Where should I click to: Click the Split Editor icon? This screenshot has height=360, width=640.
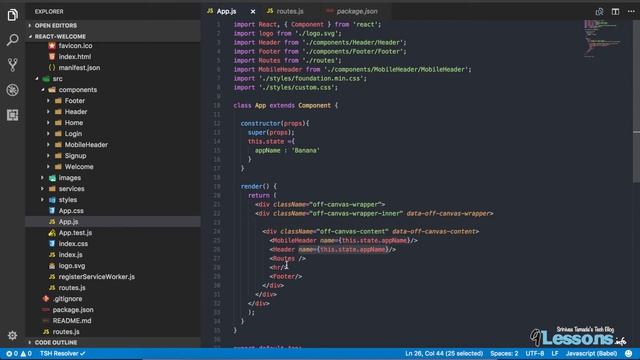click(615, 11)
